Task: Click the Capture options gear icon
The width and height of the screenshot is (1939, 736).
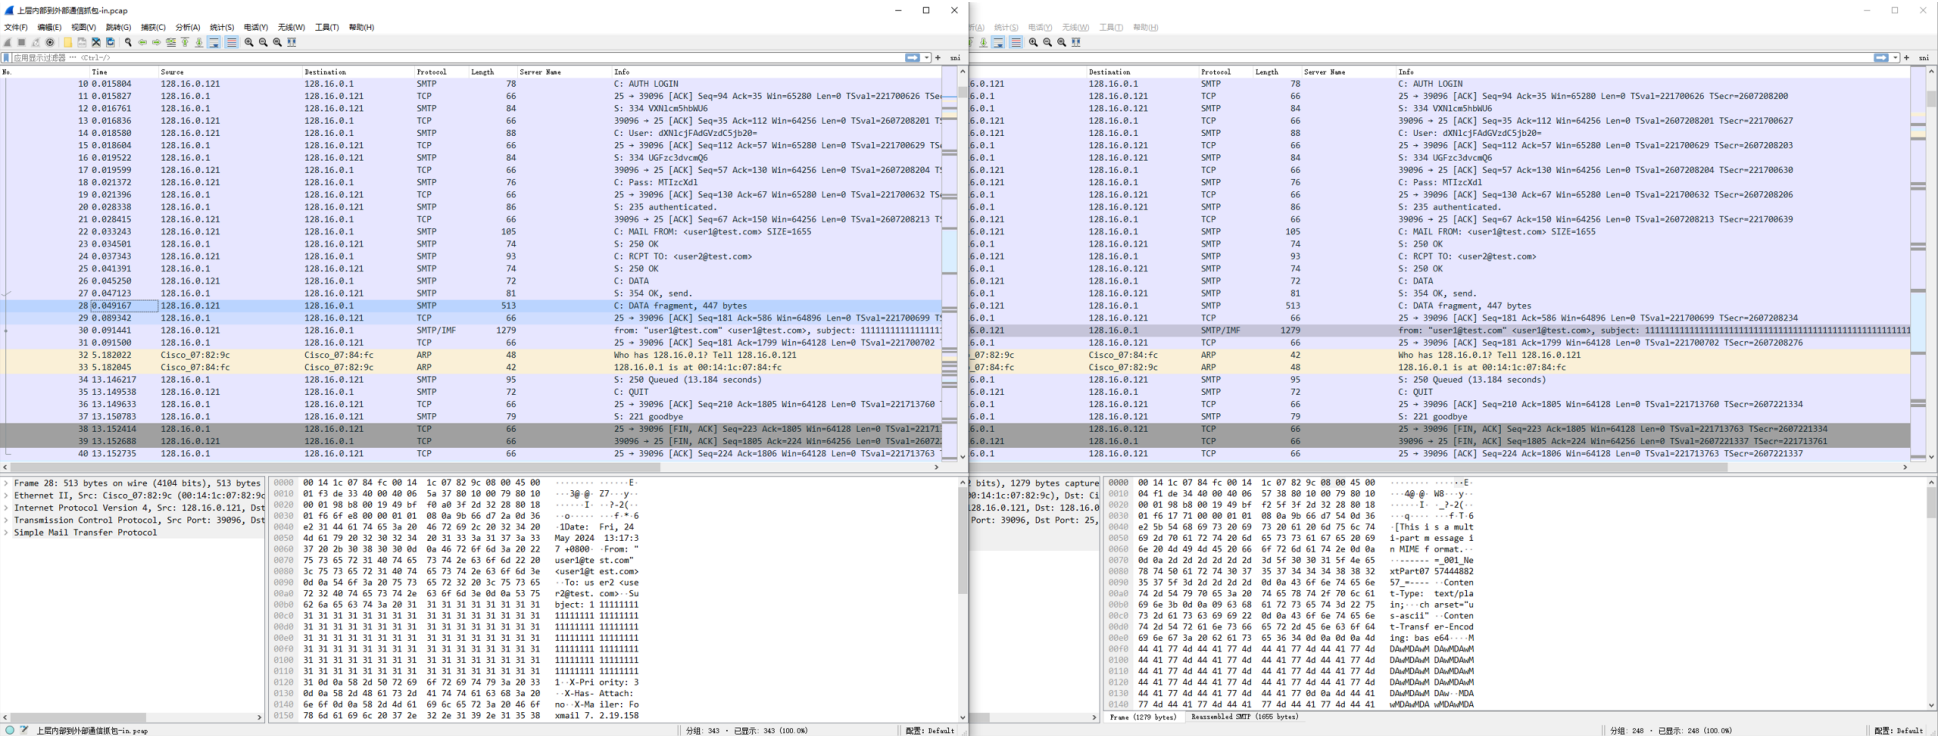Action: pyautogui.click(x=50, y=43)
